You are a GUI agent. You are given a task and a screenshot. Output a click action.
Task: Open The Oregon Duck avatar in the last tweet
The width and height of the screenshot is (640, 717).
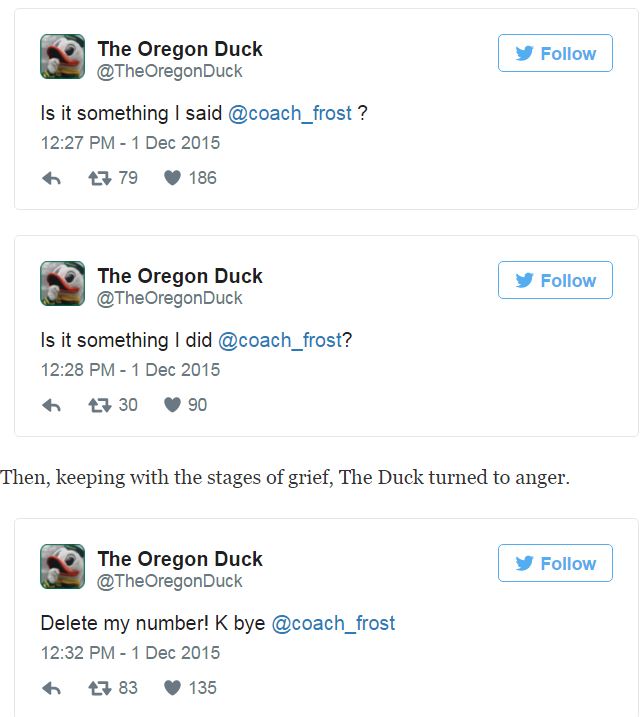tap(62, 566)
